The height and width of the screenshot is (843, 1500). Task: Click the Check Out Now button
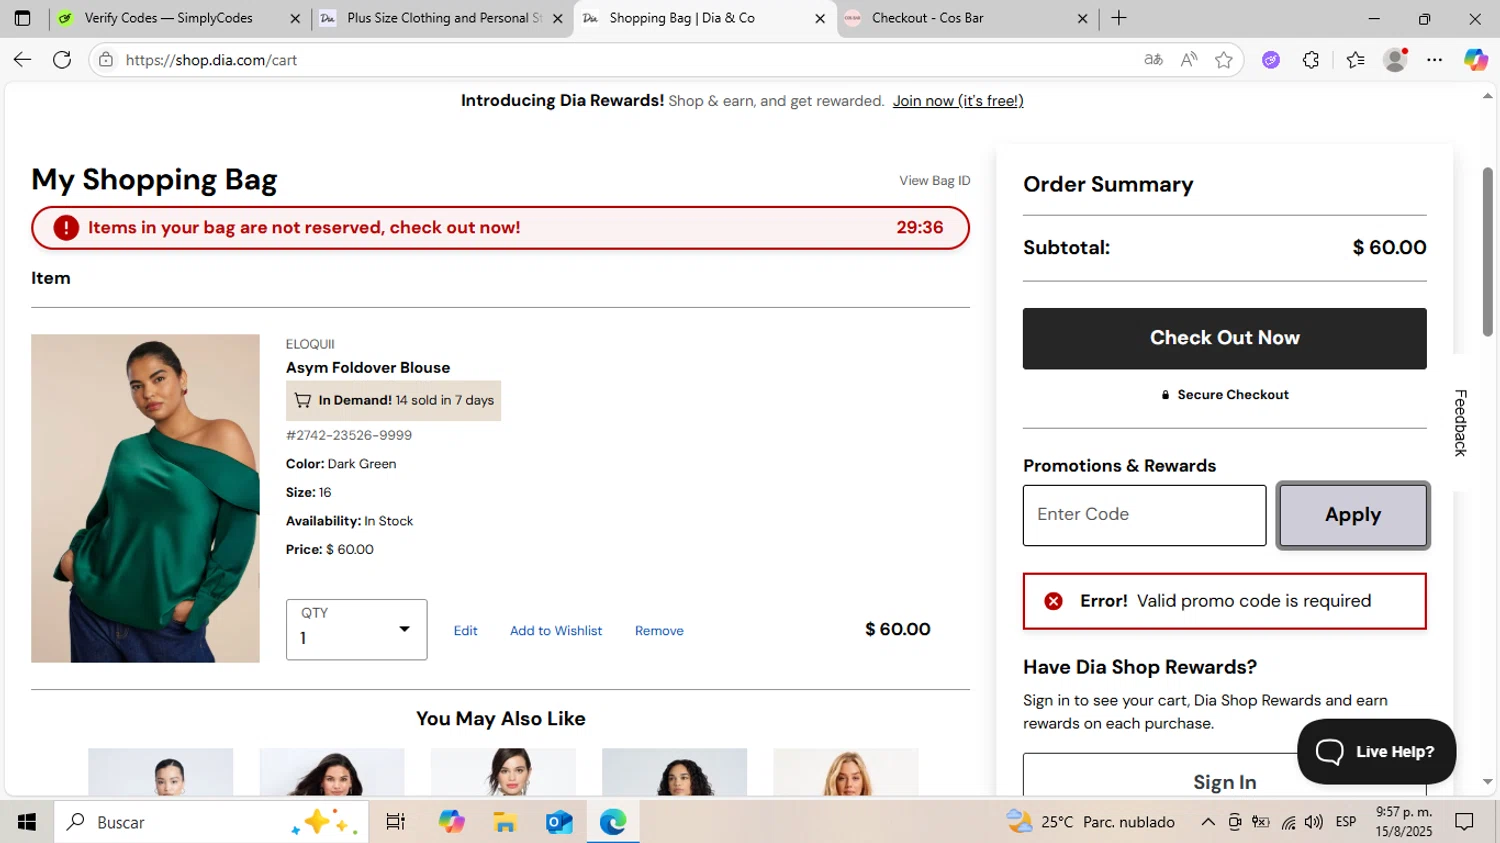coord(1225,338)
